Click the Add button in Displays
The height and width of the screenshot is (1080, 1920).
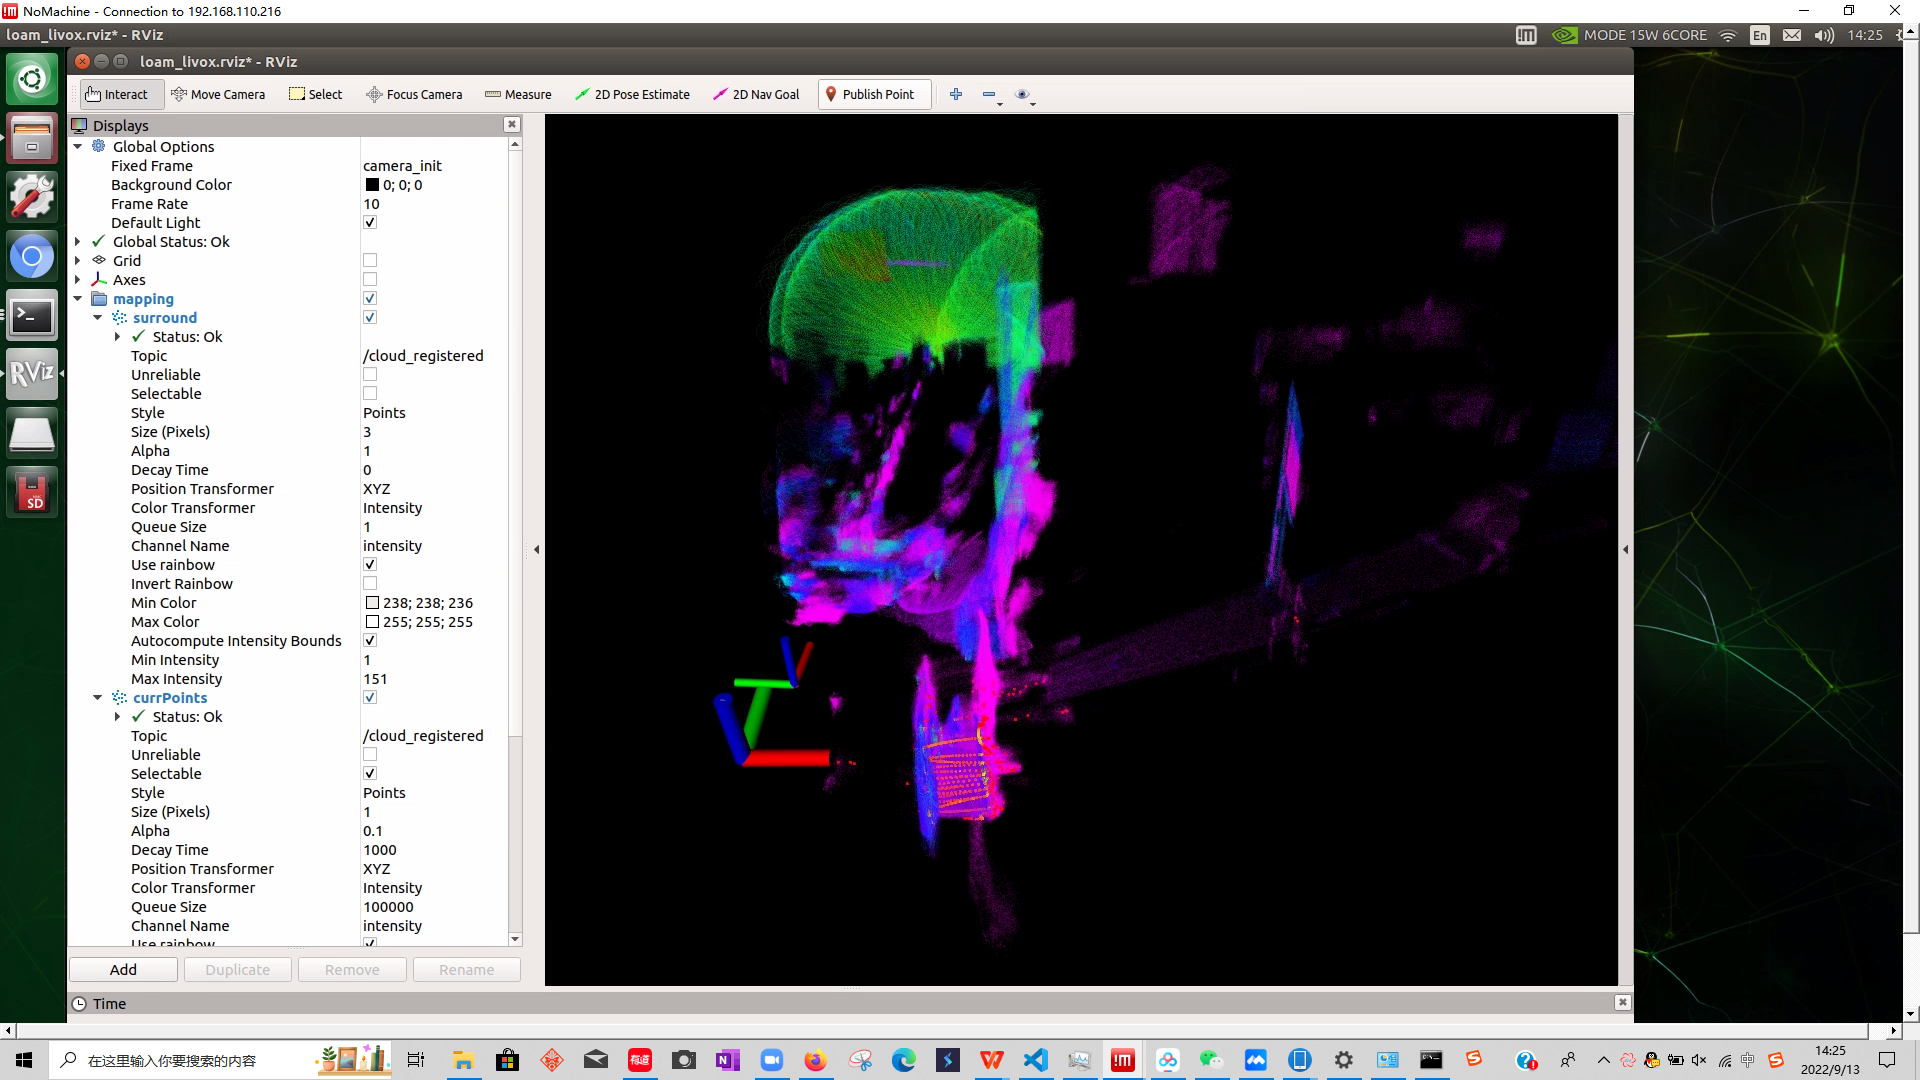123,969
